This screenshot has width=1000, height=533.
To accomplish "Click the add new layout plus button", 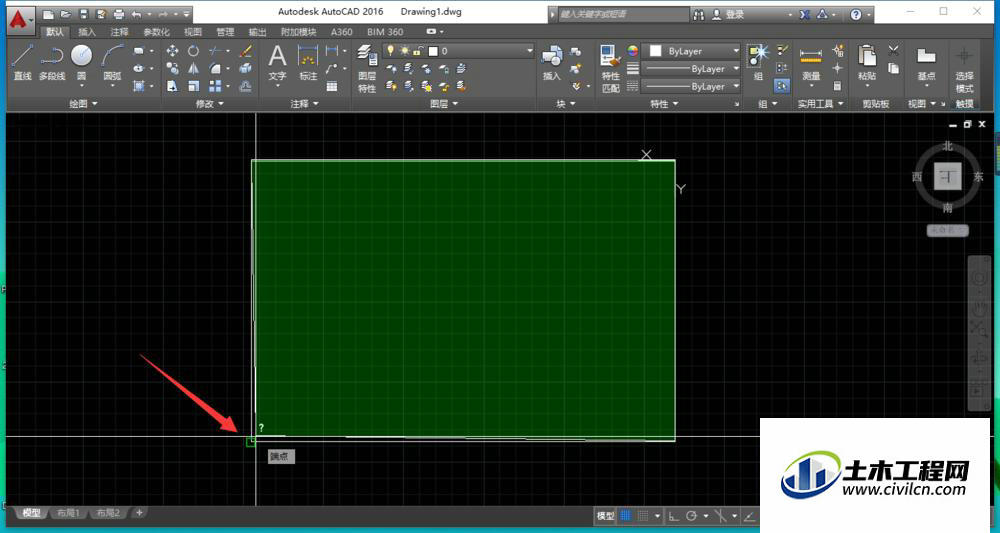I will (x=139, y=512).
